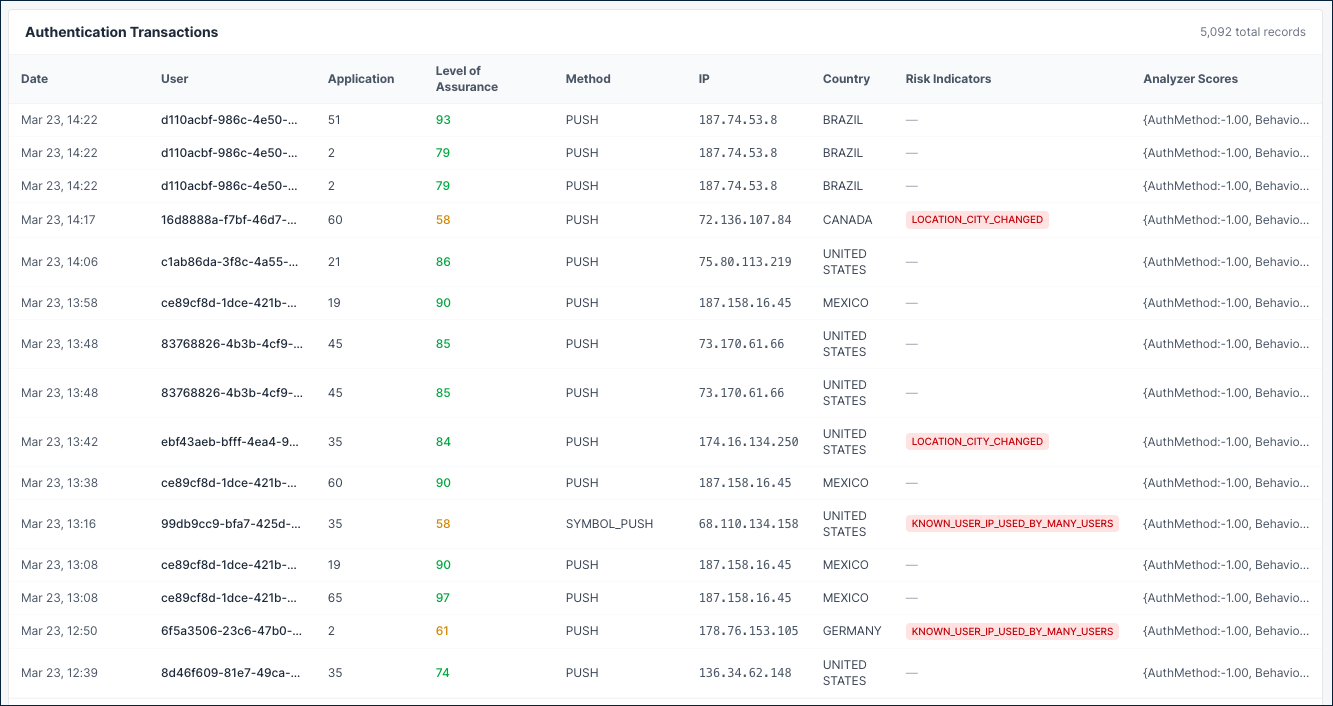The width and height of the screenshot is (1333, 706).
Task: Click the LOCATION_CITY_CHANGED badge on Canada row
Action: click(977, 219)
